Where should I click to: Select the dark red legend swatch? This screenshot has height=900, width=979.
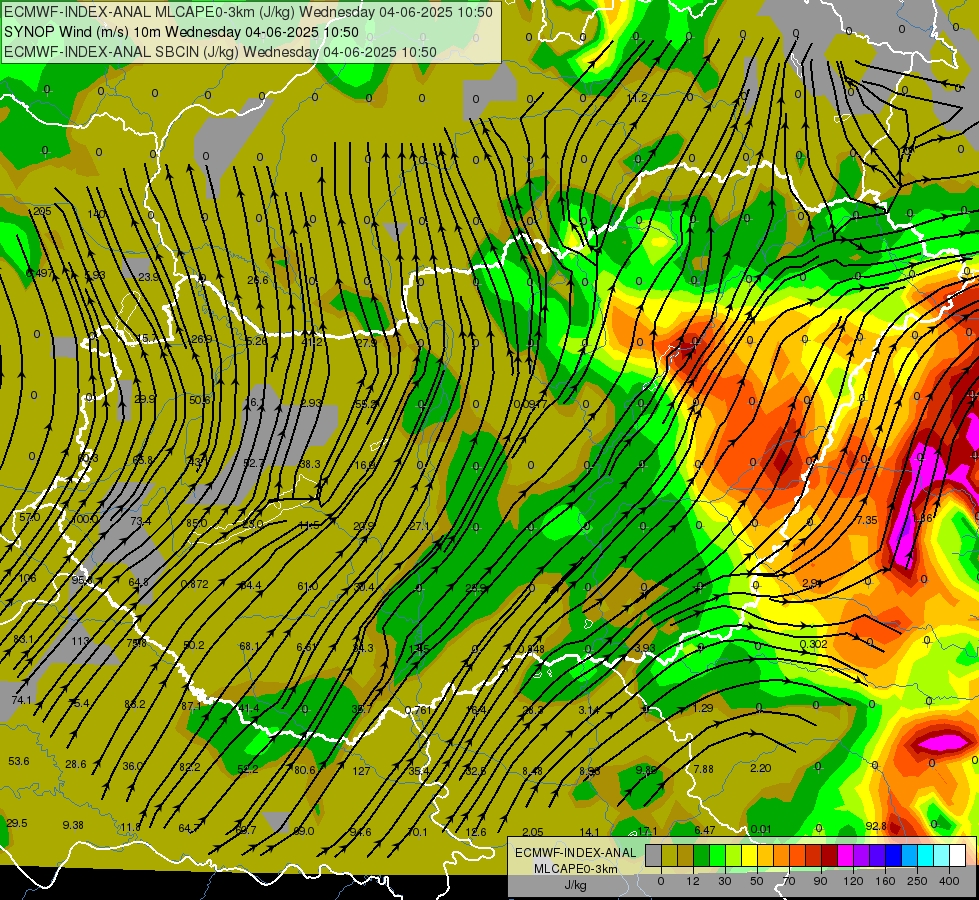click(x=829, y=856)
